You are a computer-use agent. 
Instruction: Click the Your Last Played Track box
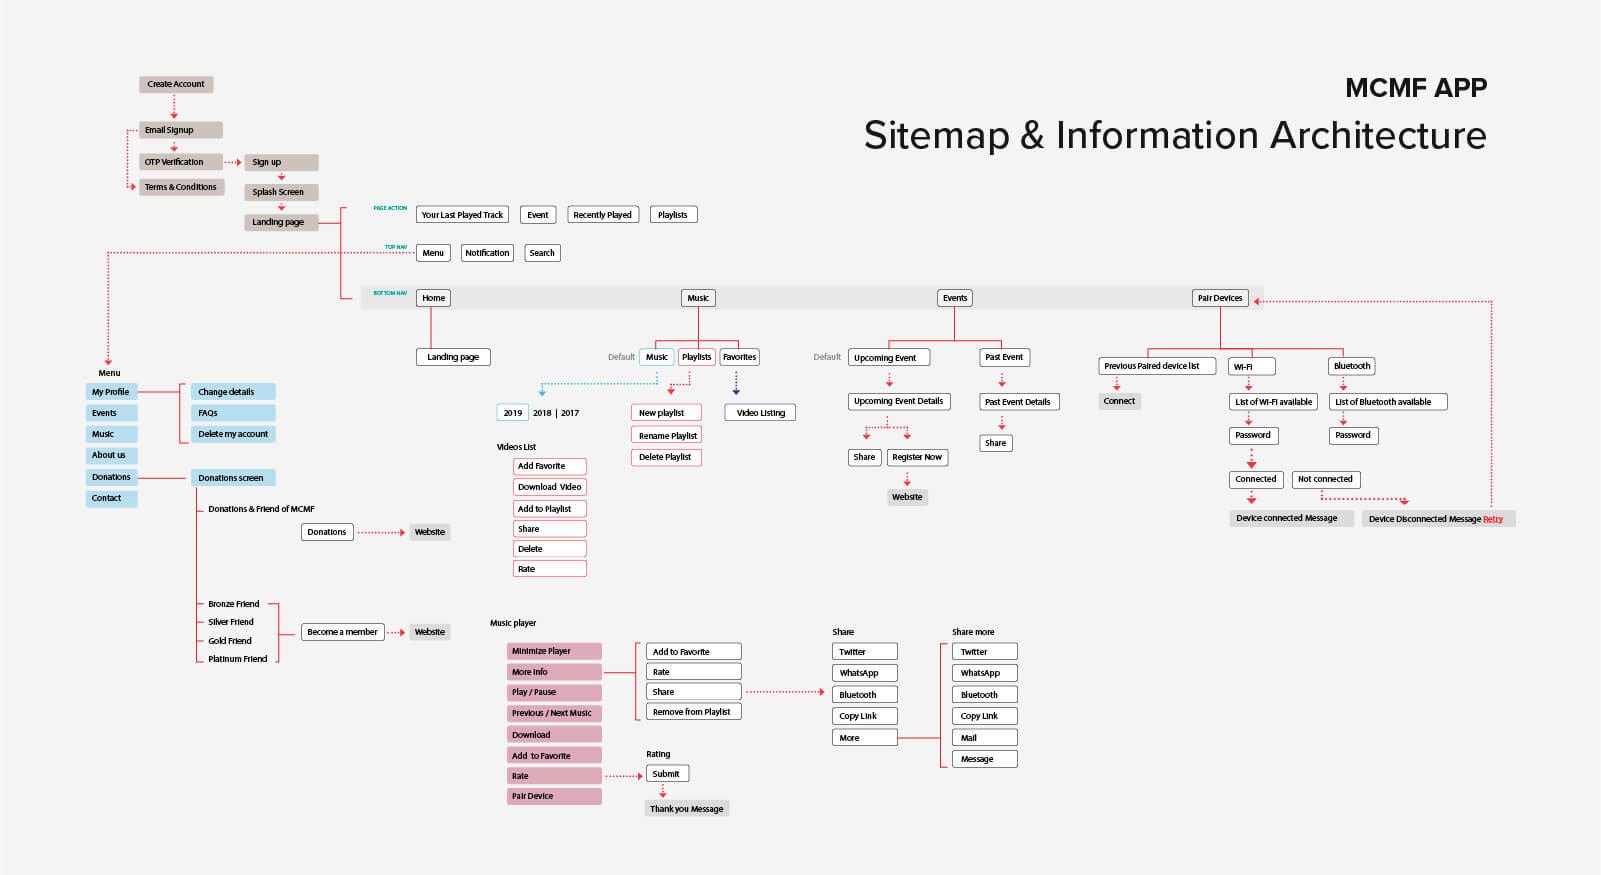(462, 215)
